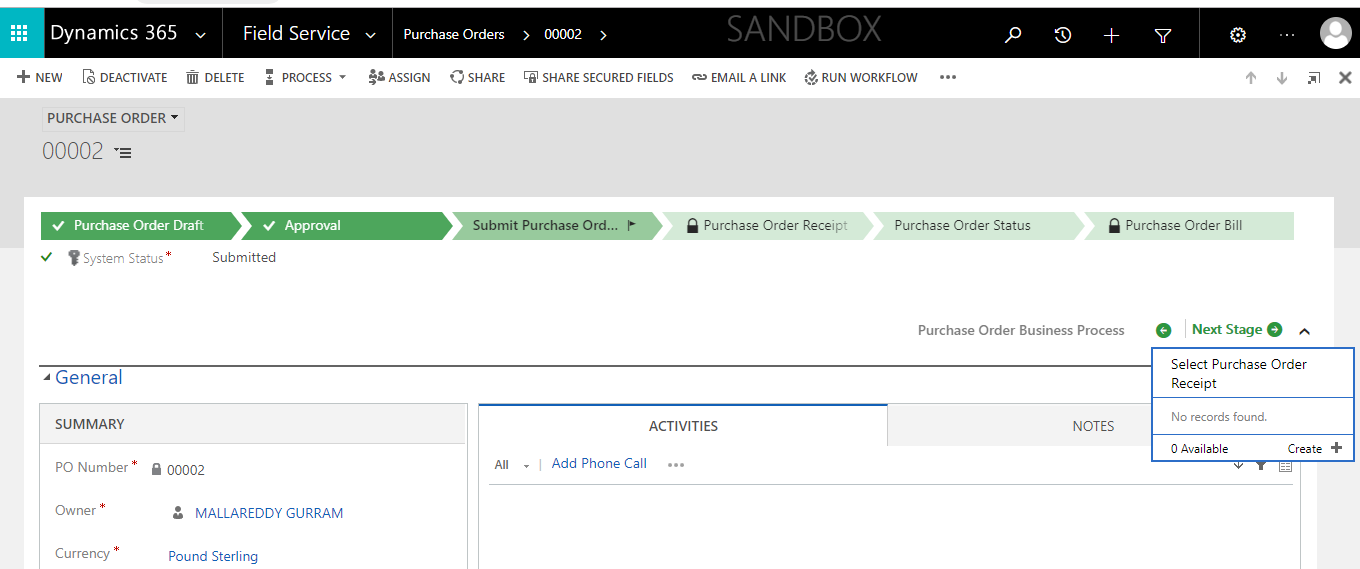
Task: Open the settings gear icon
Action: [x=1238, y=35]
